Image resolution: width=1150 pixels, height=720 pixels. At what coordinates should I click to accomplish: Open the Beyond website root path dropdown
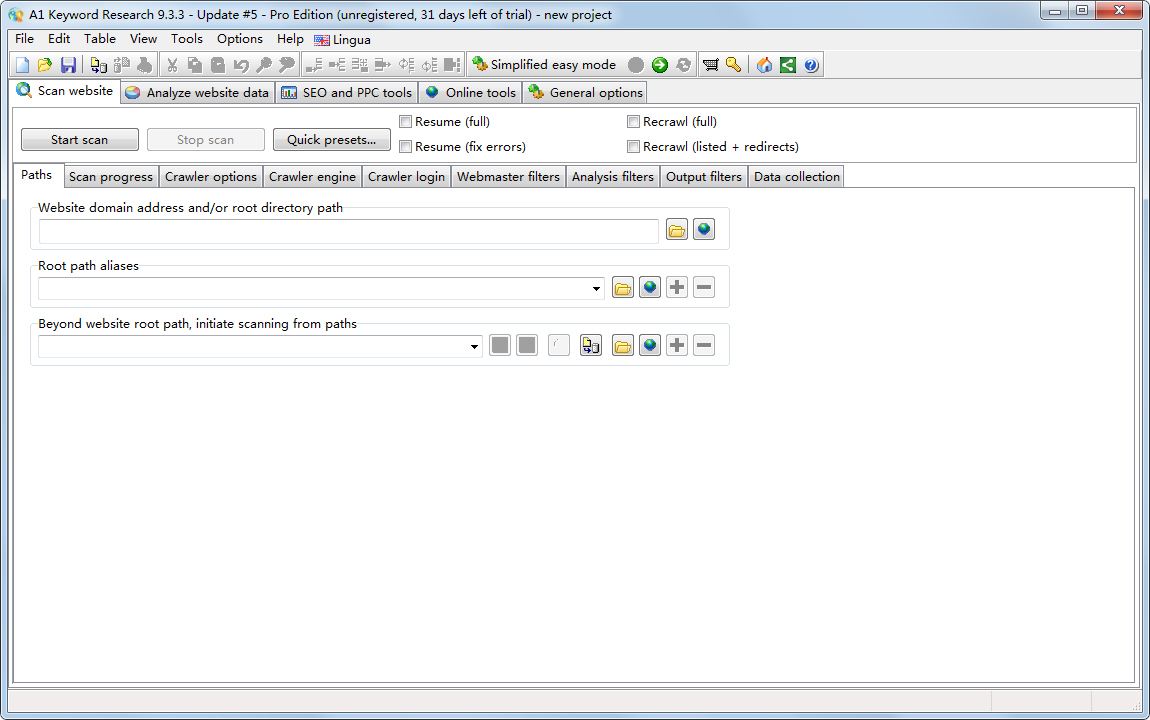(x=475, y=347)
